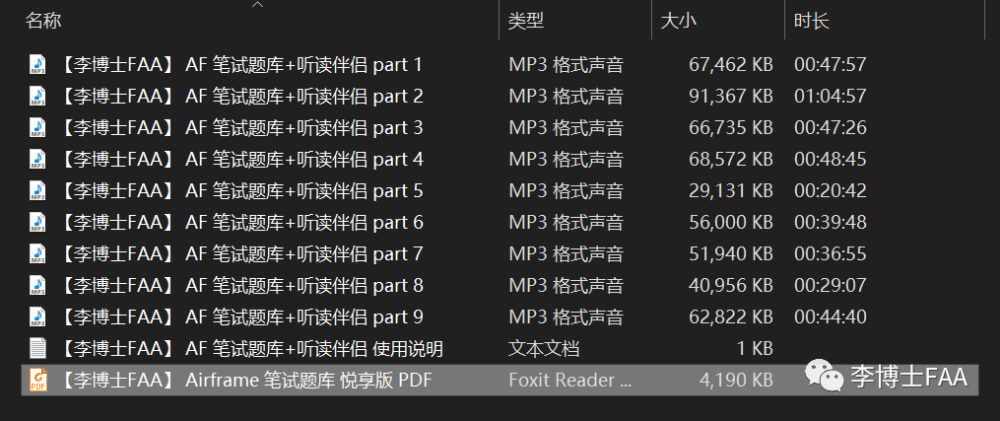Select file name ending in part 9
Image resolution: width=1000 pixels, height=421 pixels.
click(x=242, y=317)
